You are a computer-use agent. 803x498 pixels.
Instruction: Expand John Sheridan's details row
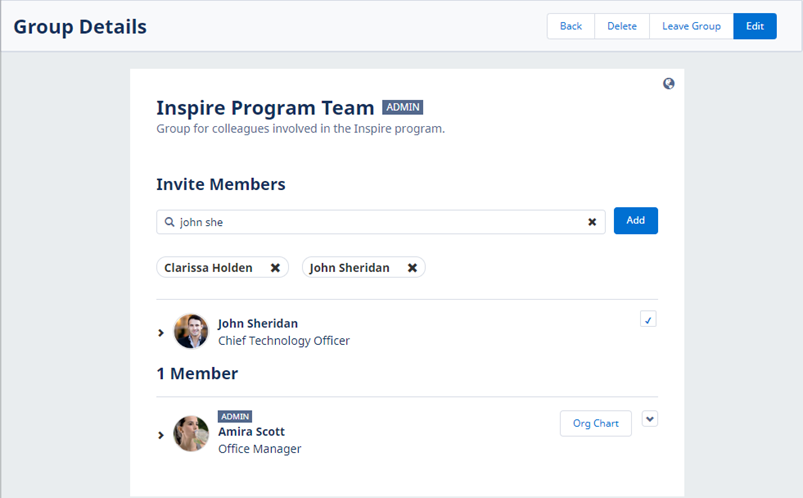click(x=161, y=332)
